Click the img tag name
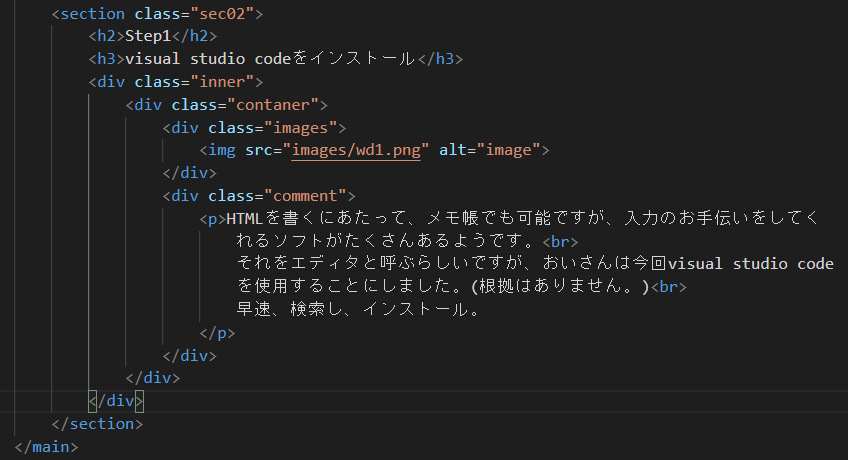This screenshot has height=460, width=848. point(222,150)
